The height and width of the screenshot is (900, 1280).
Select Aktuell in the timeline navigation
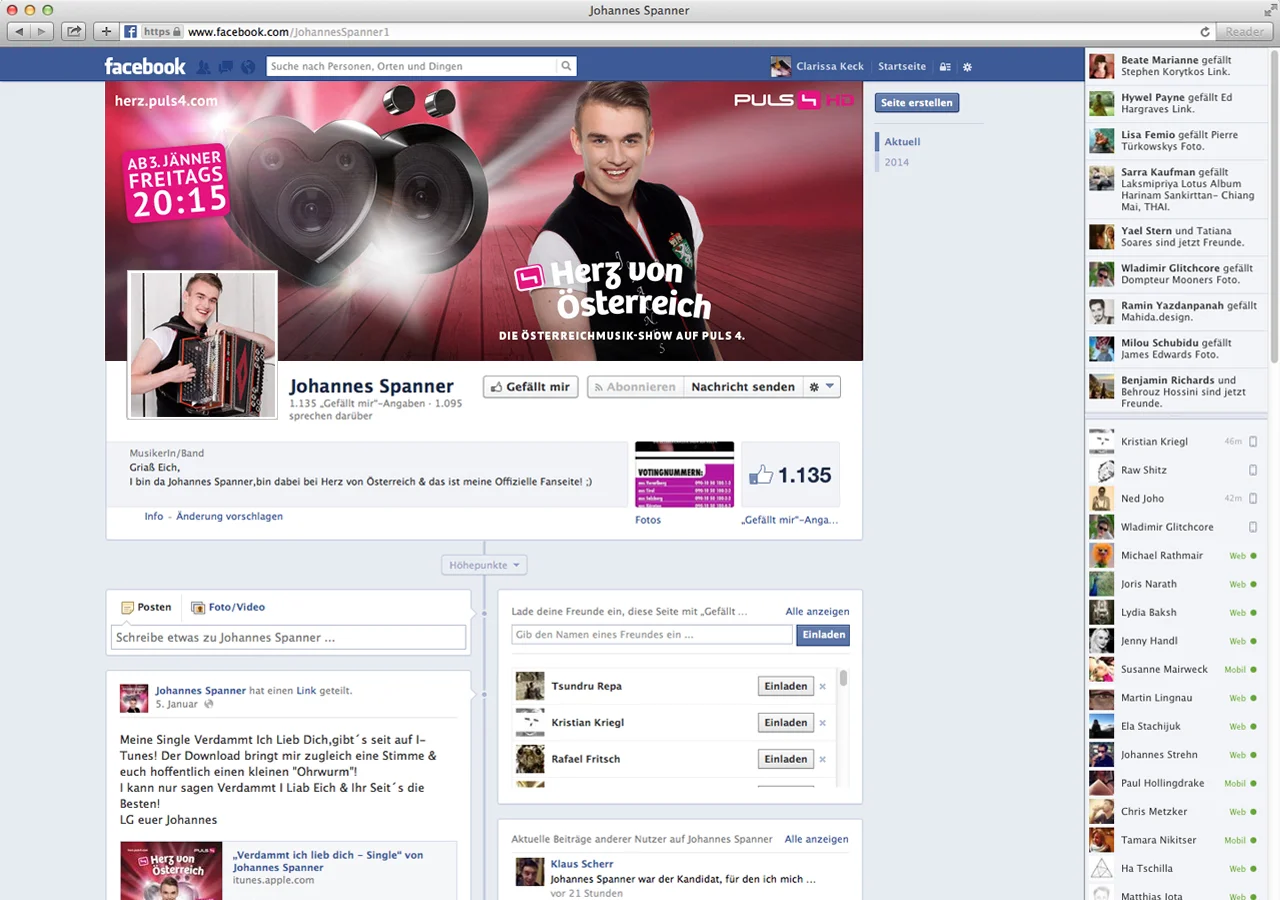(902, 142)
